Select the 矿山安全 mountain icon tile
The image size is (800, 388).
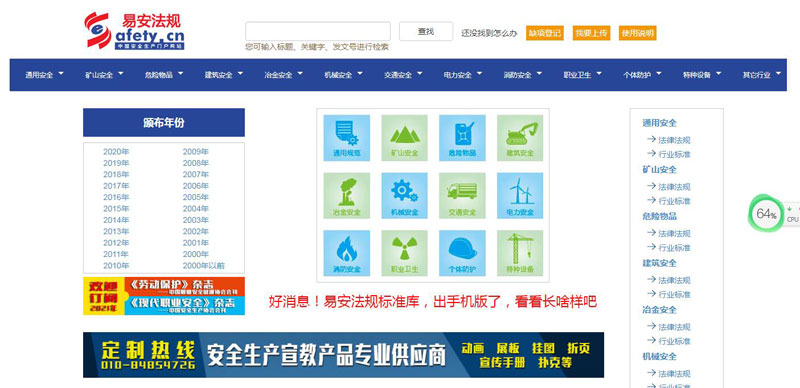[405, 138]
